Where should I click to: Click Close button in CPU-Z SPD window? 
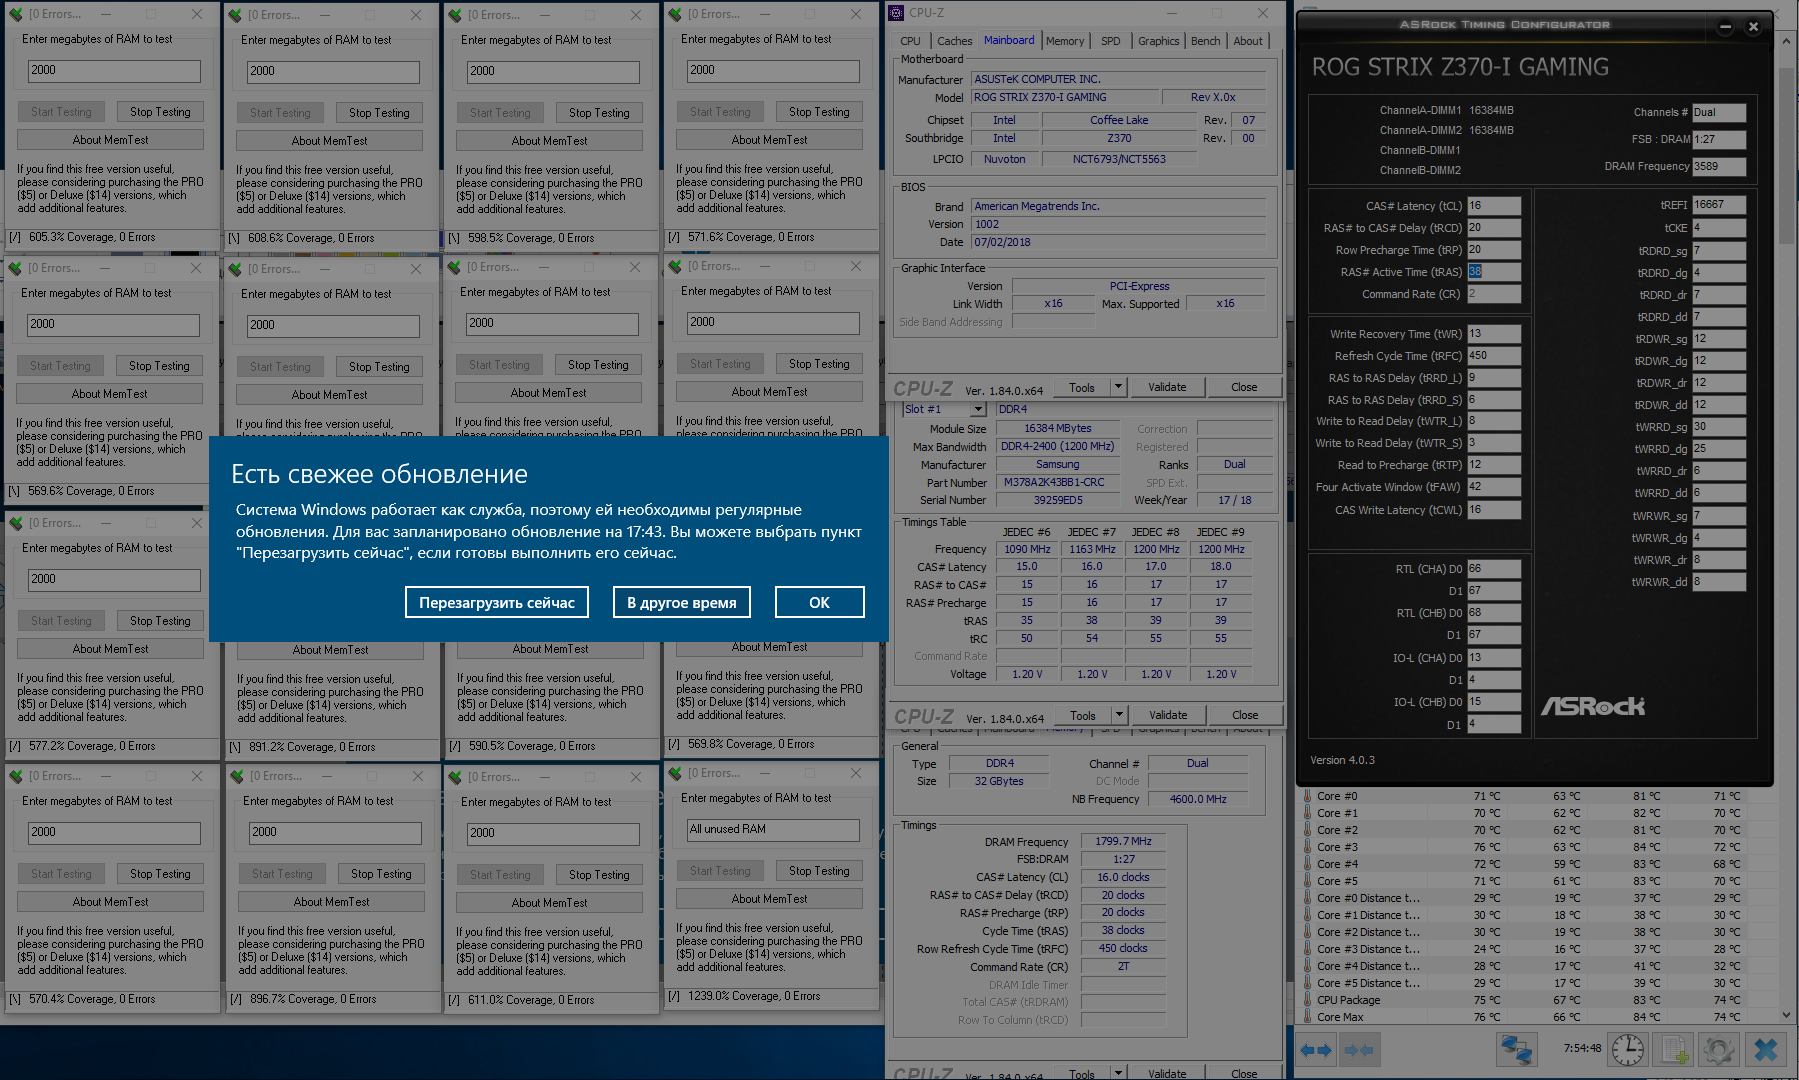(1245, 715)
